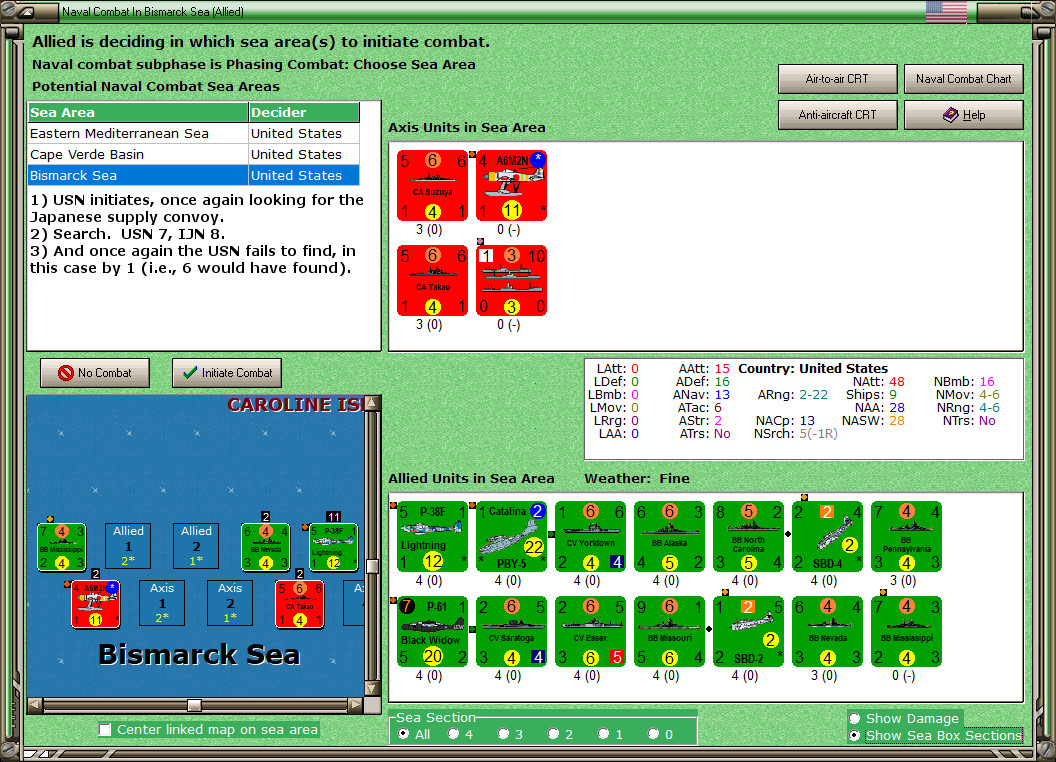The height and width of the screenshot is (762, 1056).
Task: Click BB Nevada counter on the map
Action: coord(266,547)
